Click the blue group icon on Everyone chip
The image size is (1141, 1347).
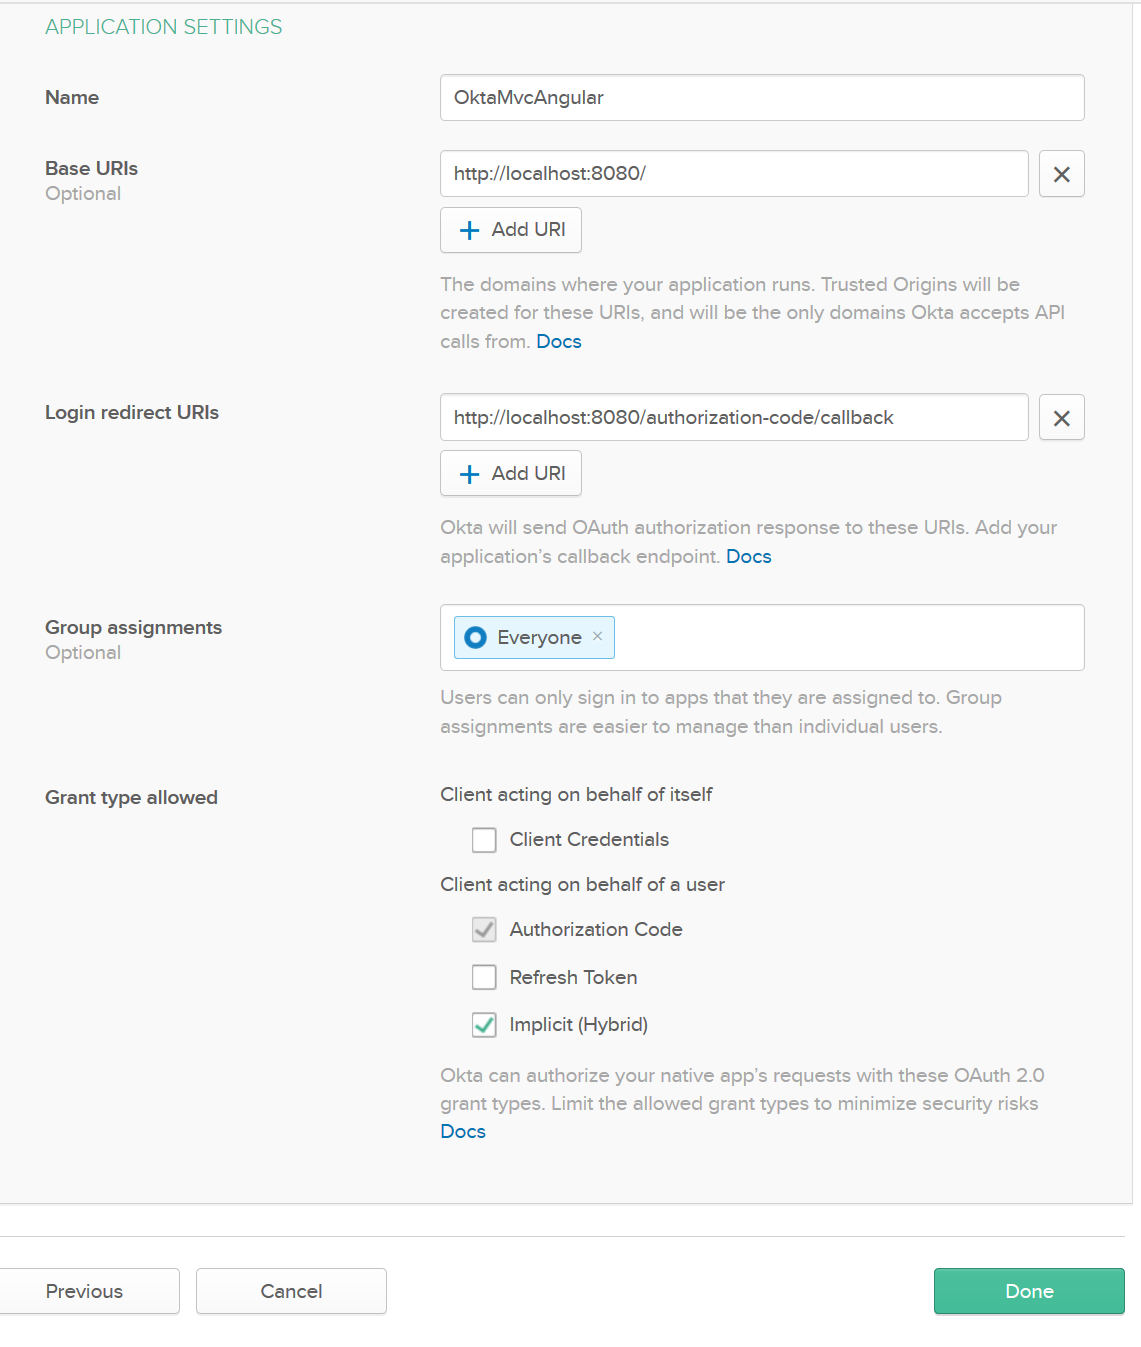[474, 637]
